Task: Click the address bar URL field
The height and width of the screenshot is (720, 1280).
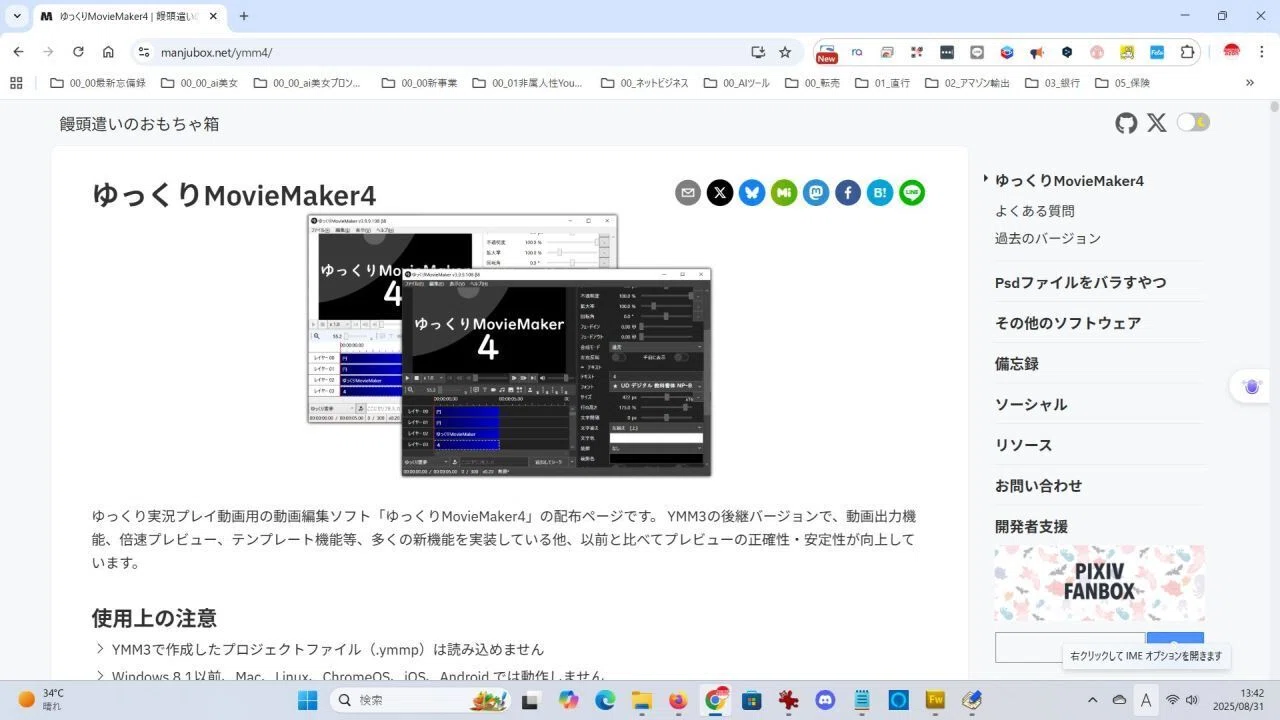Action: click(450, 52)
